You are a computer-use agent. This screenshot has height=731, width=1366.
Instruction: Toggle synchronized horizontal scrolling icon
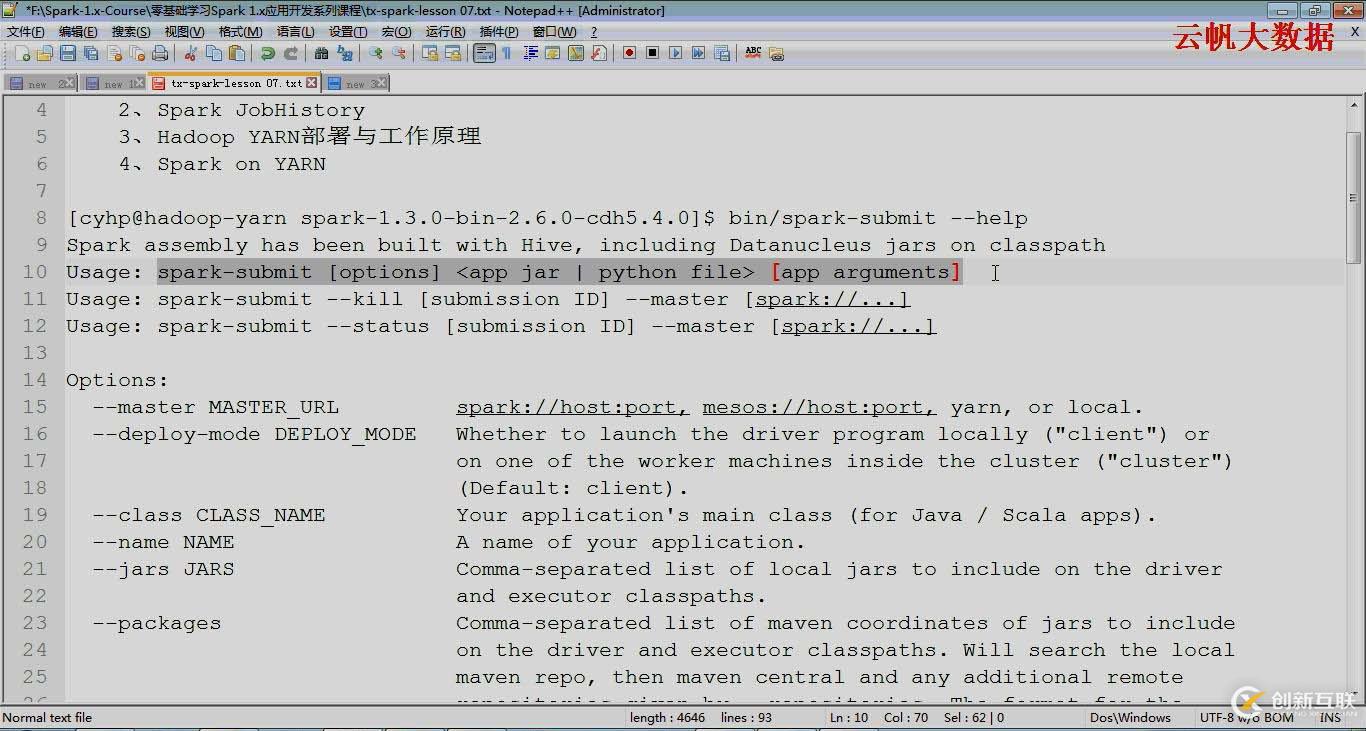coord(452,53)
